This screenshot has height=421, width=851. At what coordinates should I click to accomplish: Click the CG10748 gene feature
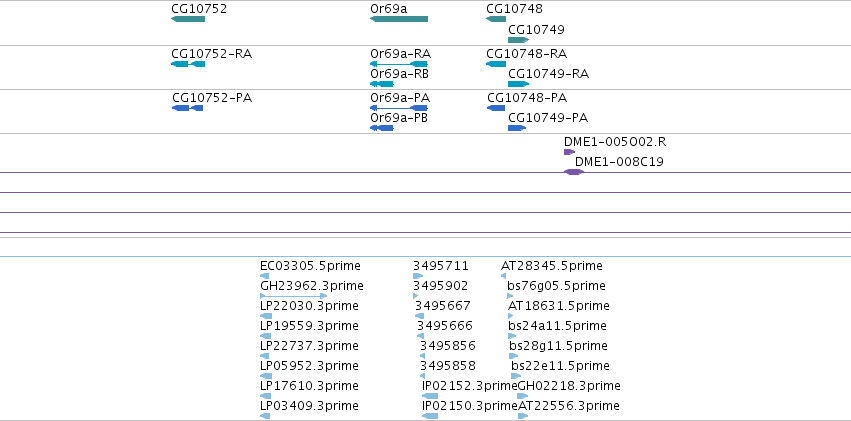(x=496, y=19)
